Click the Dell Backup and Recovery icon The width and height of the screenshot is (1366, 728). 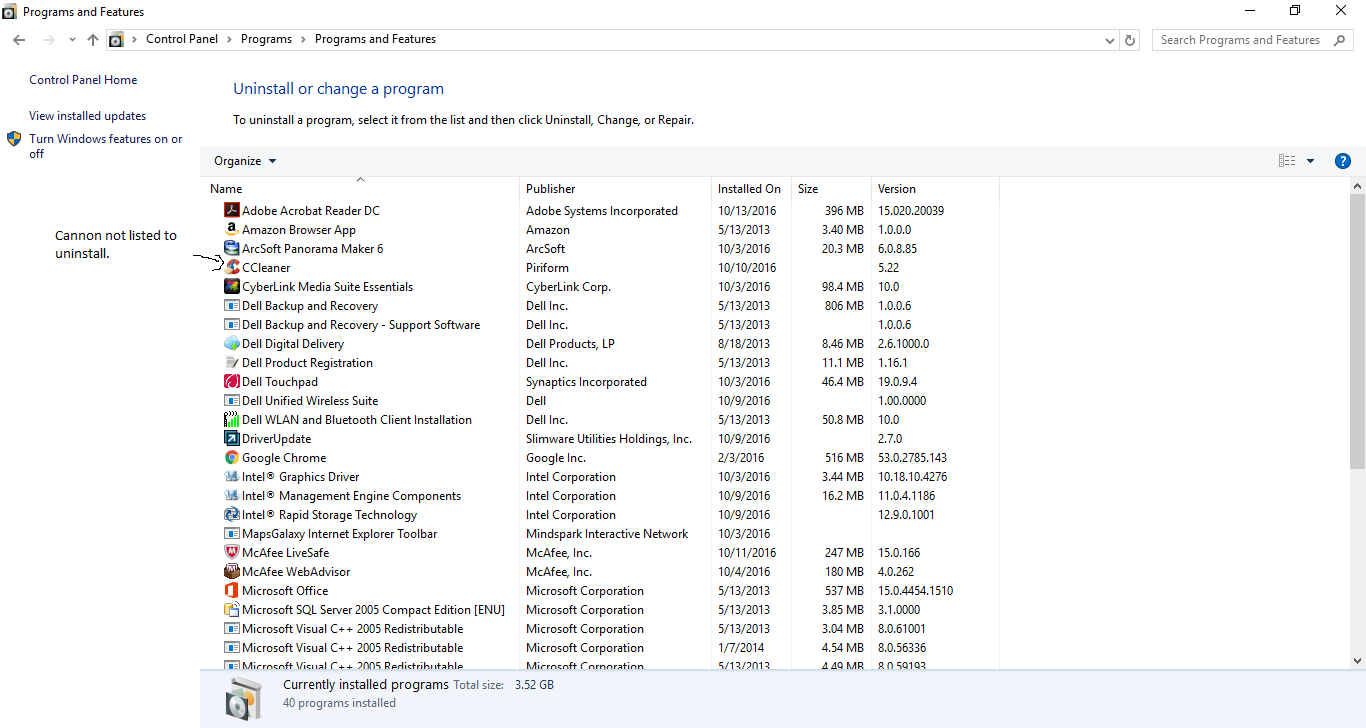[x=232, y=306]
